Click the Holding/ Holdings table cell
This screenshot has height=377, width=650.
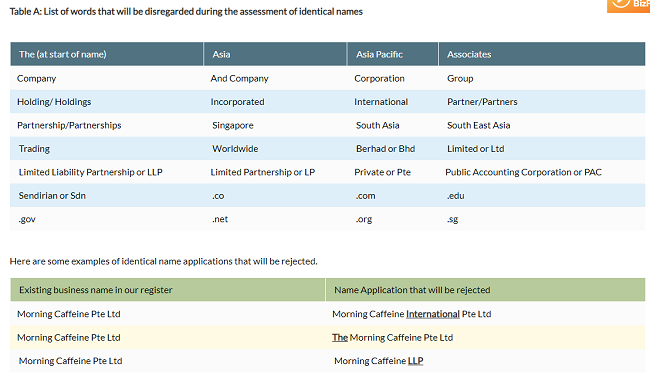(107, 102)
